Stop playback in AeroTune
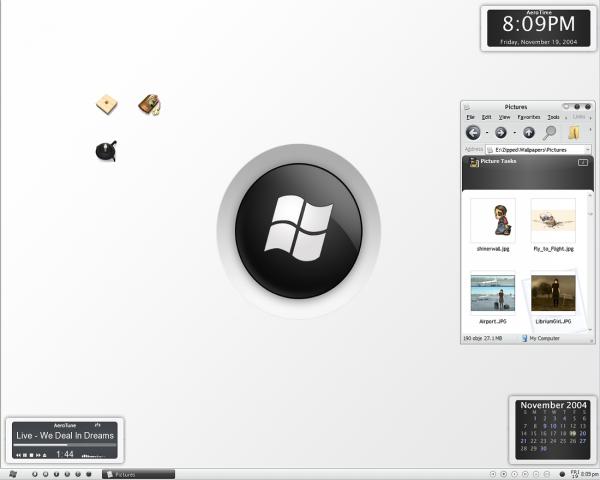This screenshot has width=600, height=480. (31, 455)
